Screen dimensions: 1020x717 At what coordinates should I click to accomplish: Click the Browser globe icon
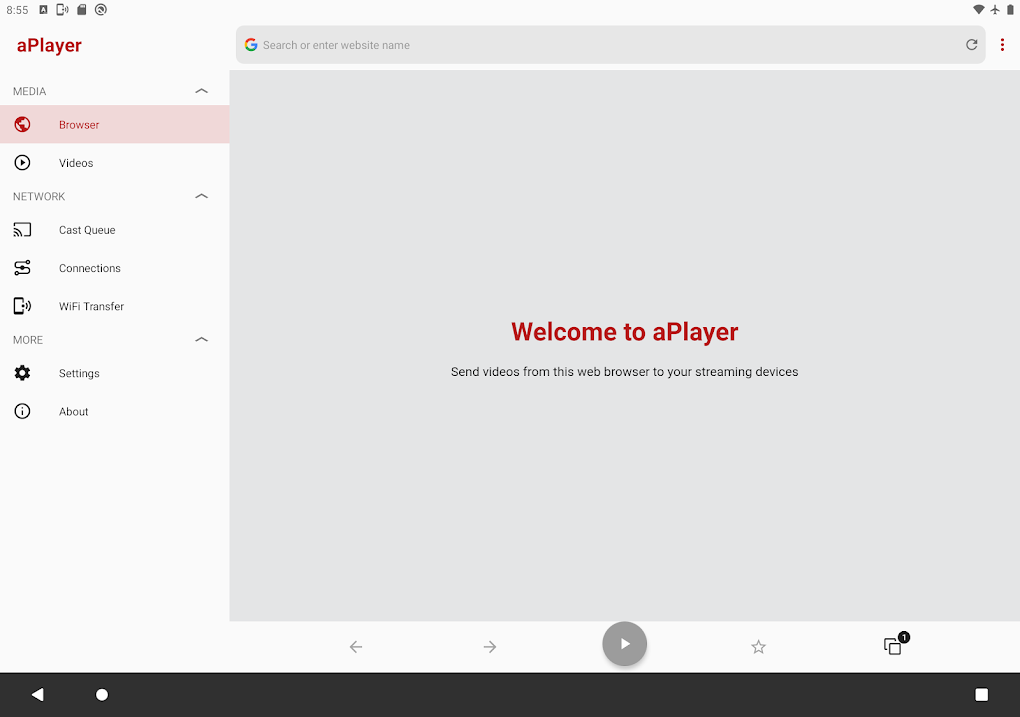[22, 124]
